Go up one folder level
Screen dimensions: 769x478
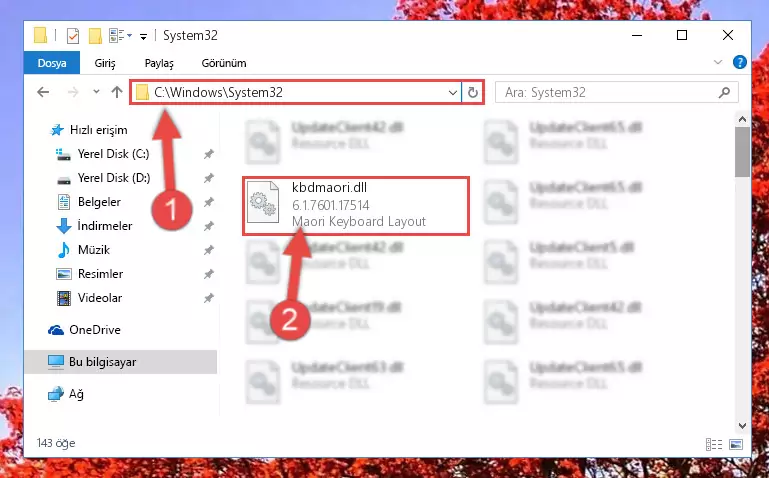[117, 92]
